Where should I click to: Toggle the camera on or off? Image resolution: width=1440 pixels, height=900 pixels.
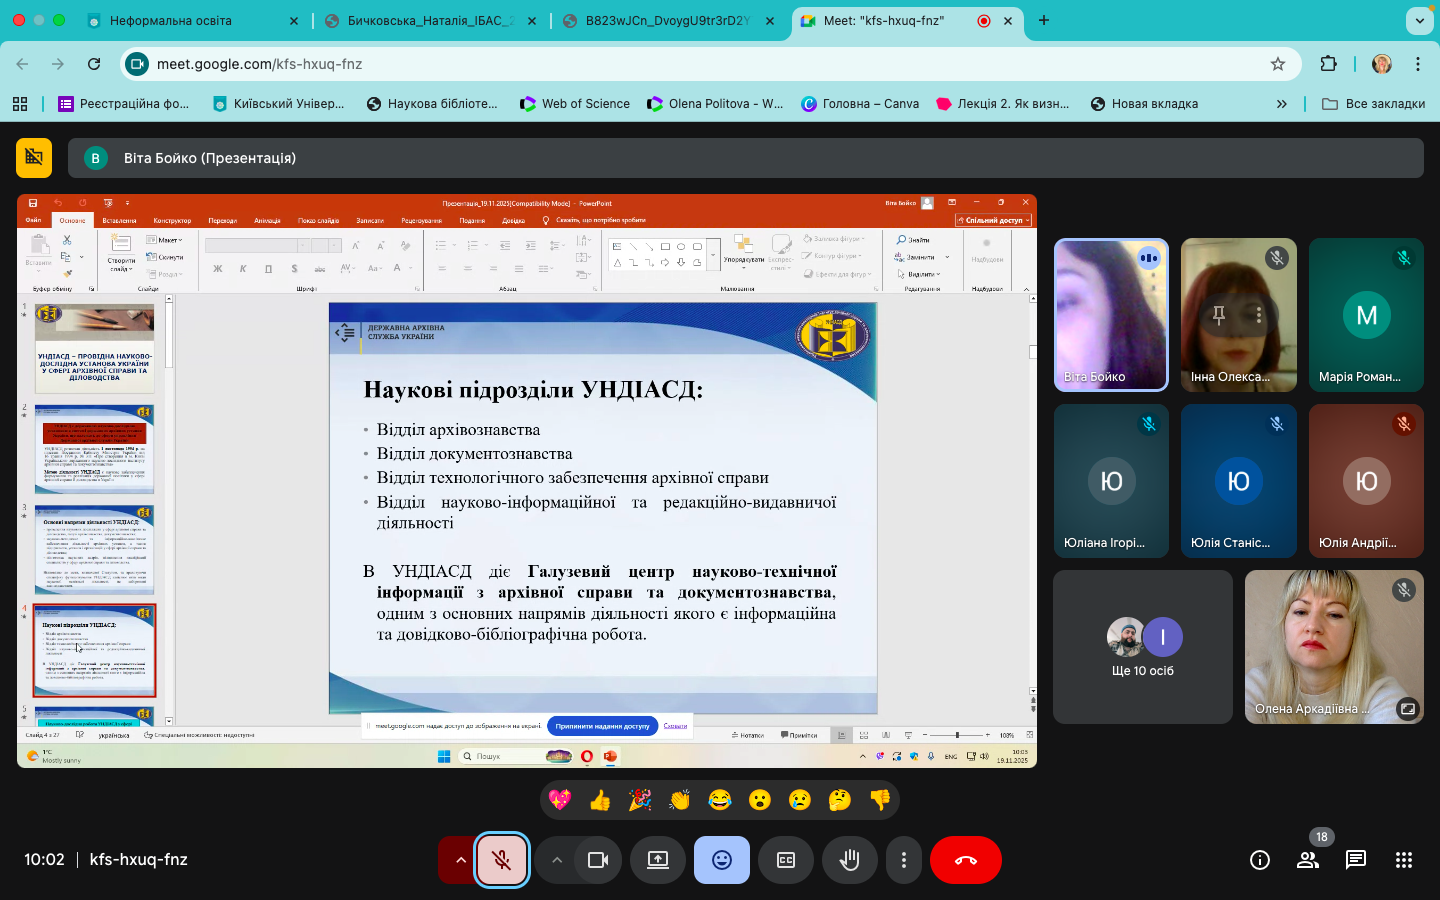tap(598, 860)
